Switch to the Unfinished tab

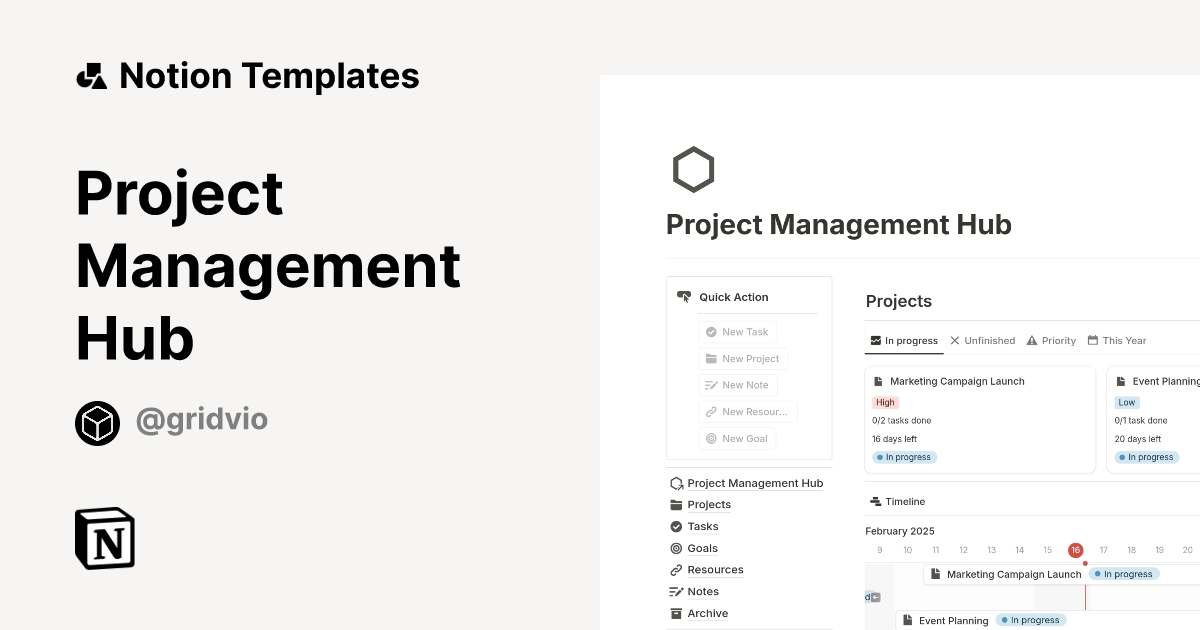982,340
